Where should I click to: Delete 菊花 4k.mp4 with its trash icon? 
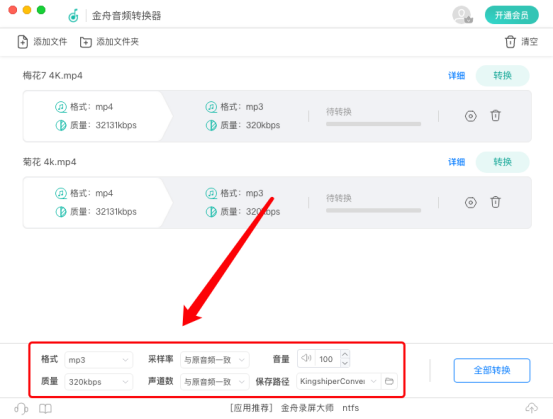tap(495, 202)
